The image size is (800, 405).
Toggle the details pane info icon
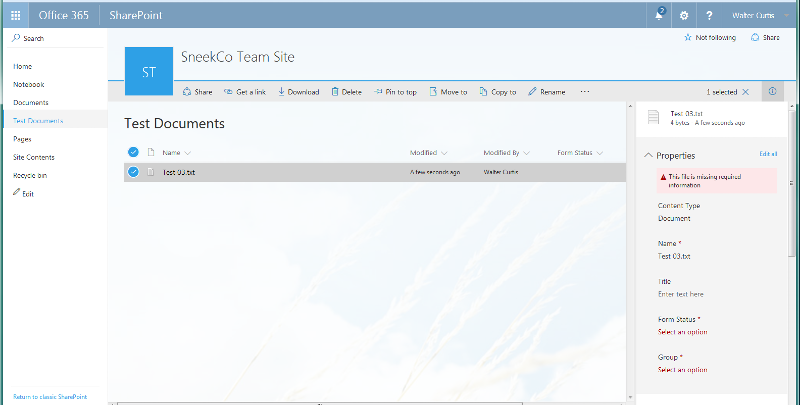click(772, 91)
